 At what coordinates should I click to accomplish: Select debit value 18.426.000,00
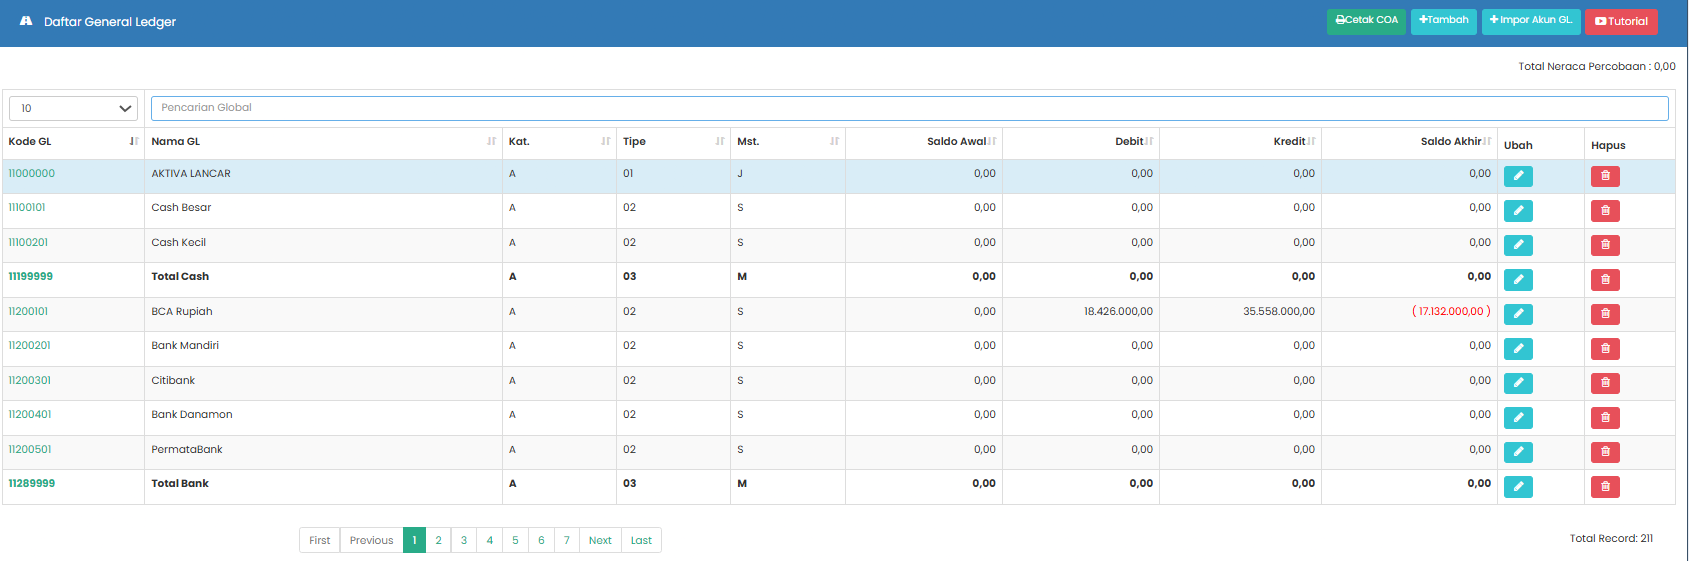tap(1118, 311)
